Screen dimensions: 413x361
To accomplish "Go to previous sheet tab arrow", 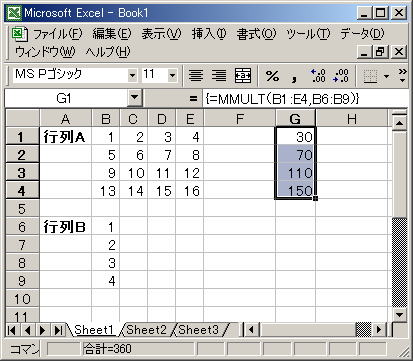I will pos(27,330).
